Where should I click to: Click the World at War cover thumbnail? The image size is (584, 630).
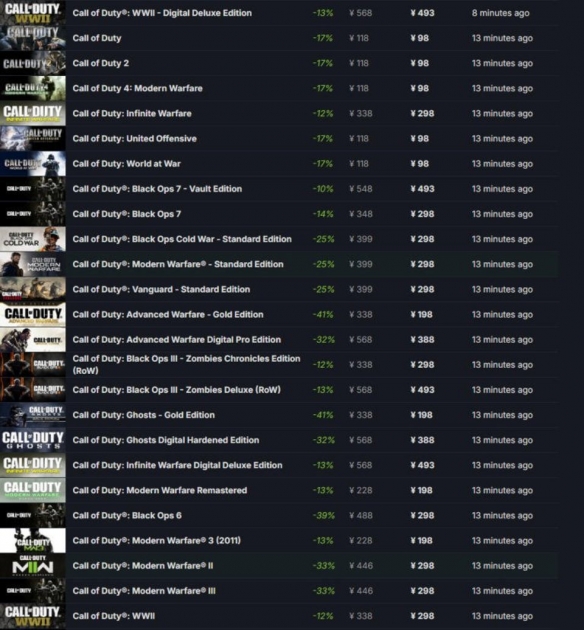(x=33, y=164)
